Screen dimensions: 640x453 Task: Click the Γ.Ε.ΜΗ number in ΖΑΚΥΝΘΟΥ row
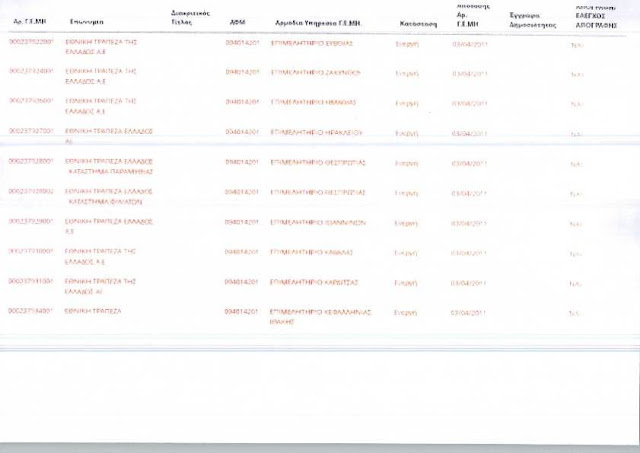[x=31, y=71]
